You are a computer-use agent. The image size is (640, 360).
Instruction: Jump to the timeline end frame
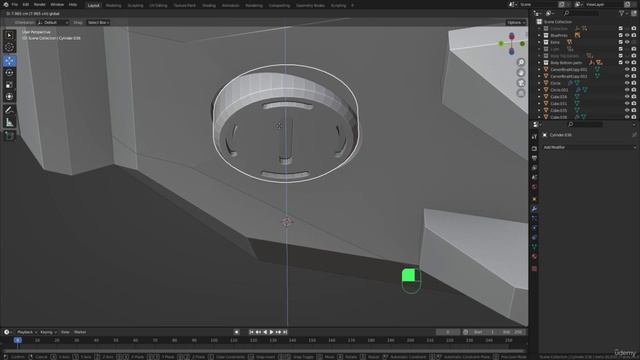(x=285, y=332)
